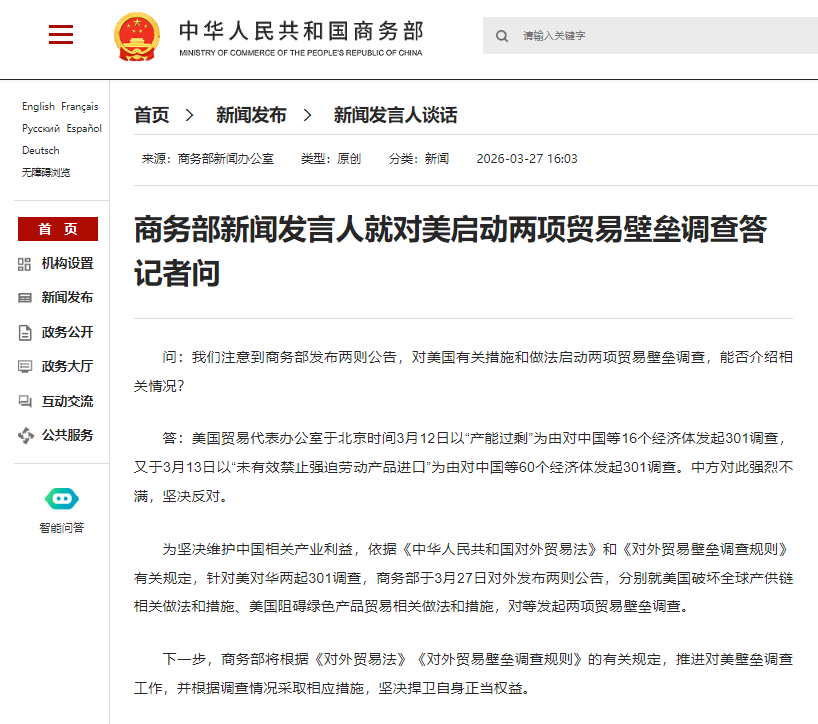Go to 首页 in the breadcrumb
Viewport: 818px width, 724px height.
click(152, 116)
